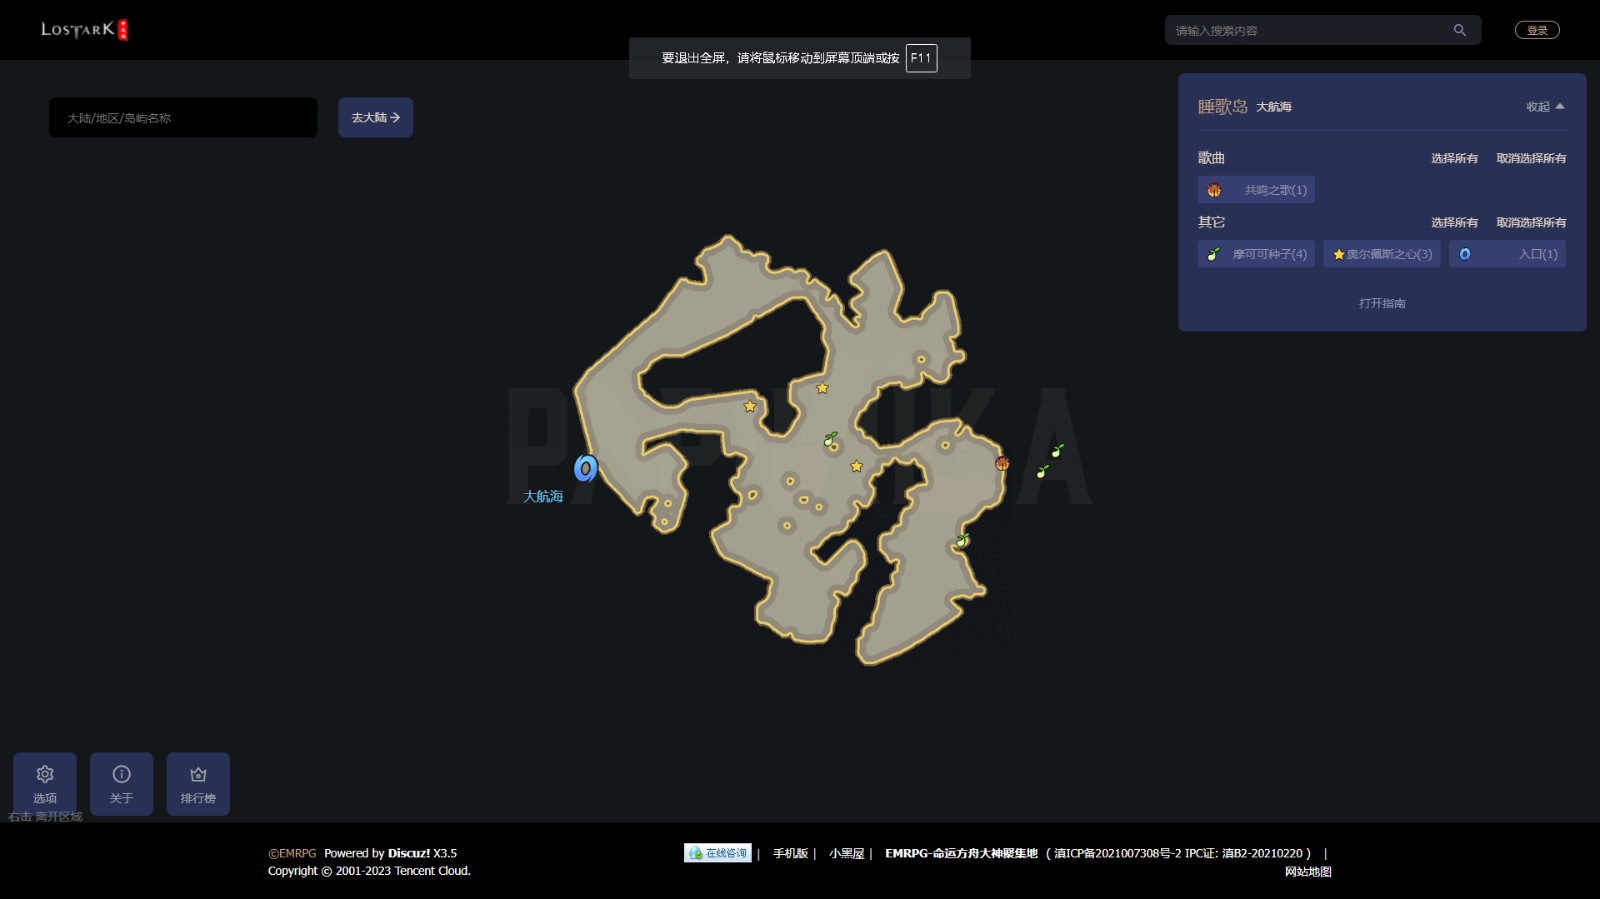Toggle the 共鸣之歌(1) marker filter
Image resolution: width=1600 pixels, height=899 pixels.
(1257, 190)
